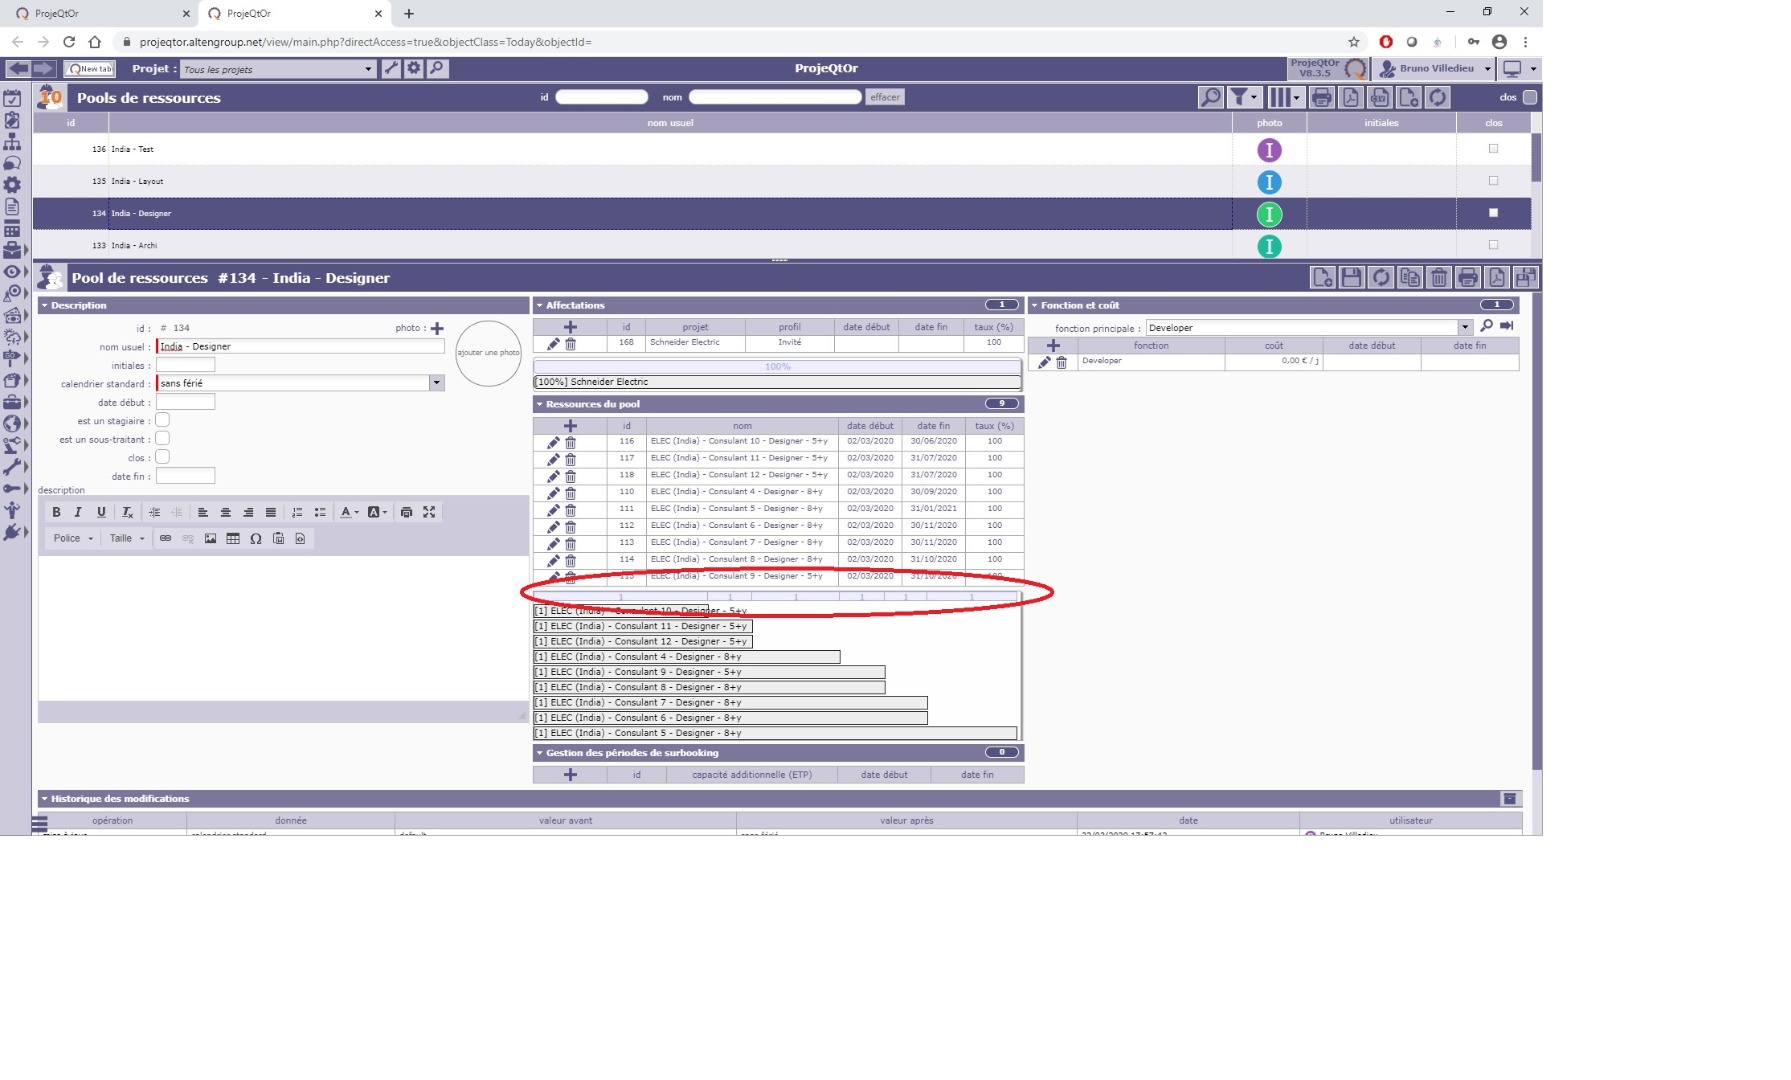Undo changes with the detail refresh icon
This screenshot has width=1791, height=1080.
pos(1381,278)
